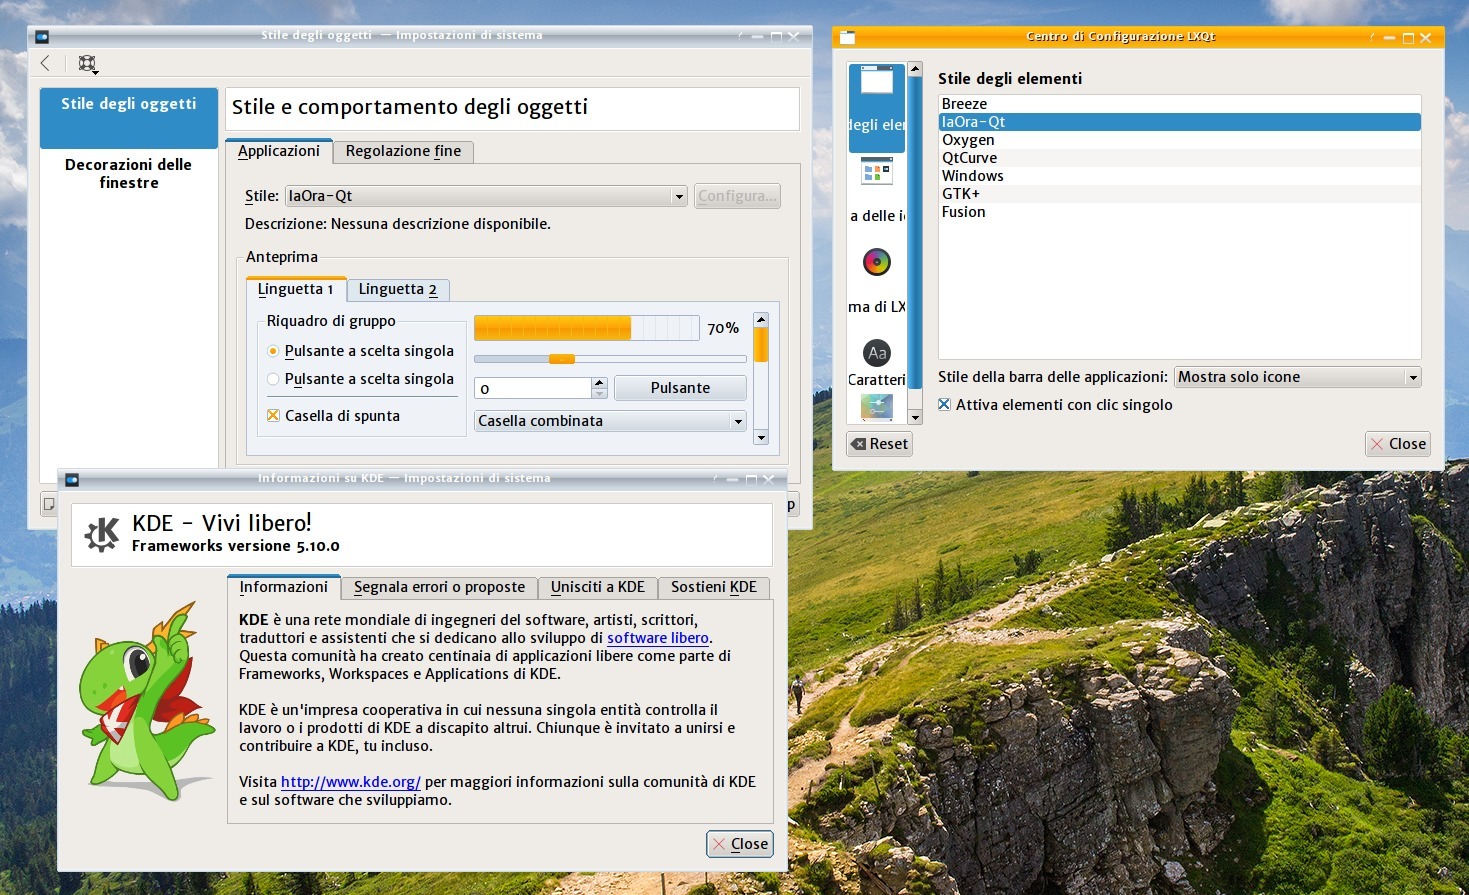Viewport: 1469px width, 895px height.
Task: Open the Caratteri fonts icon in LXQt sidebar
Action: 877,353
